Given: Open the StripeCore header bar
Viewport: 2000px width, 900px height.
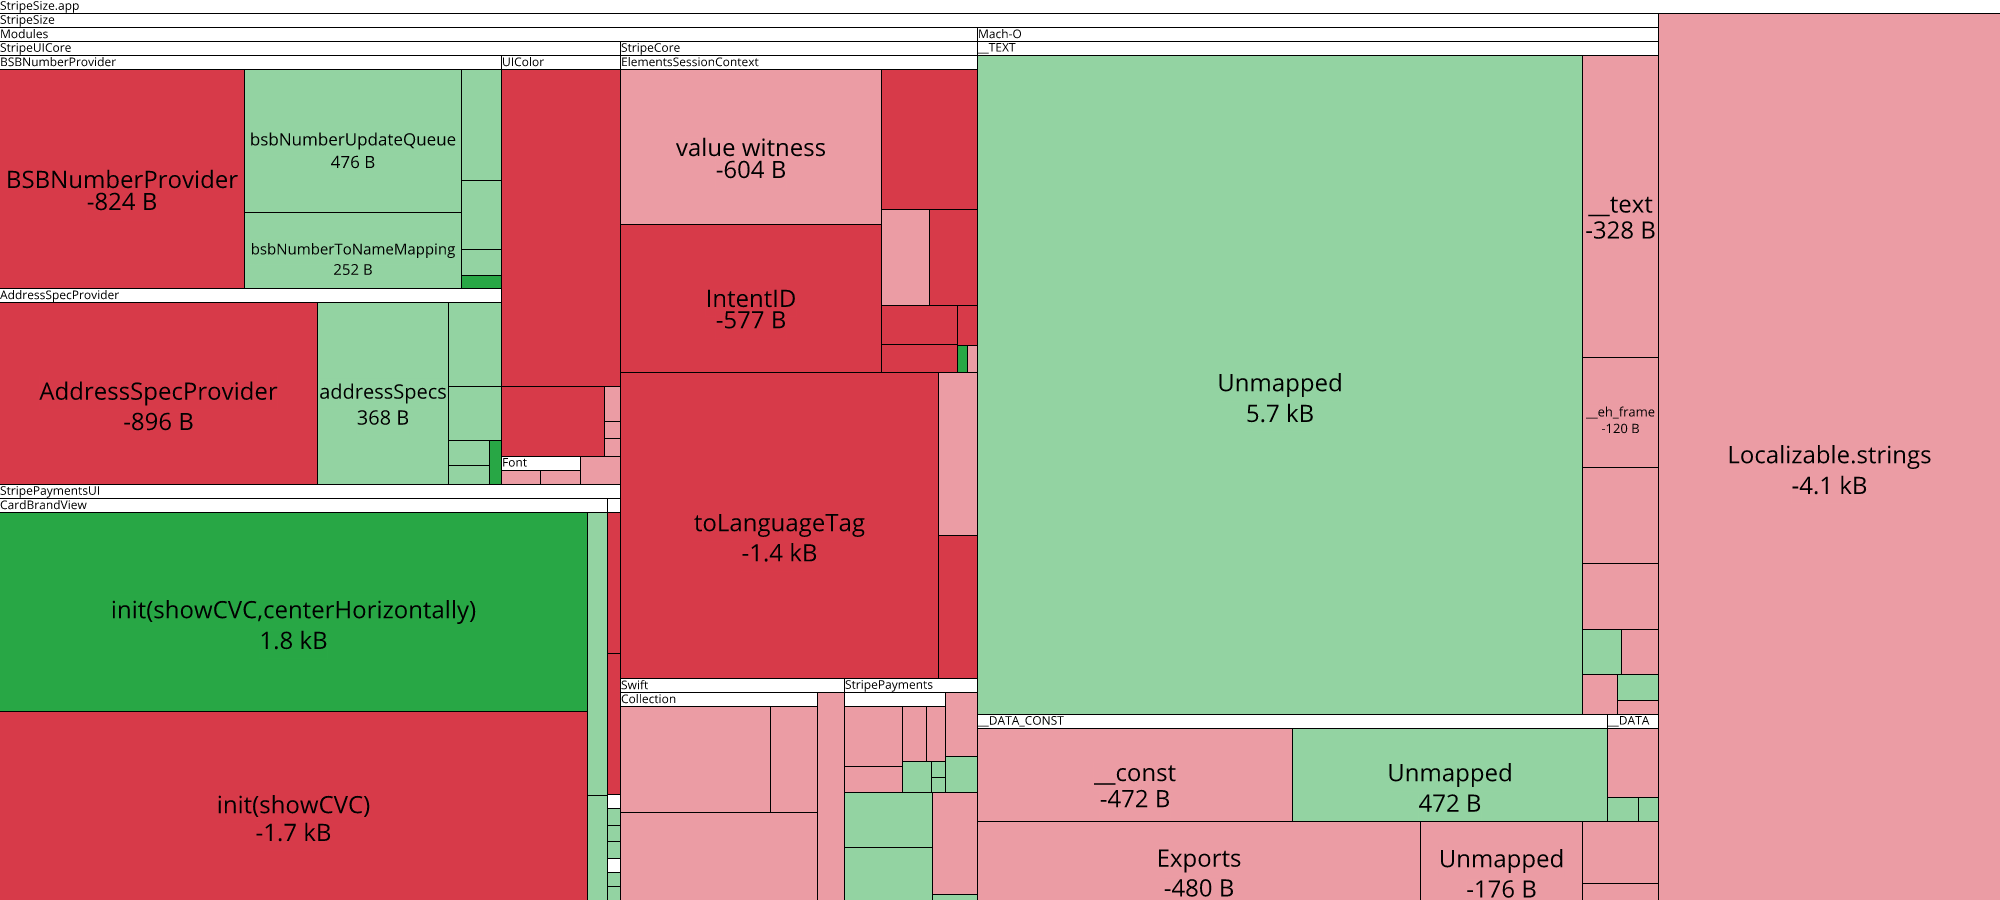Looking at the screenshot, I should click(799, 48).
